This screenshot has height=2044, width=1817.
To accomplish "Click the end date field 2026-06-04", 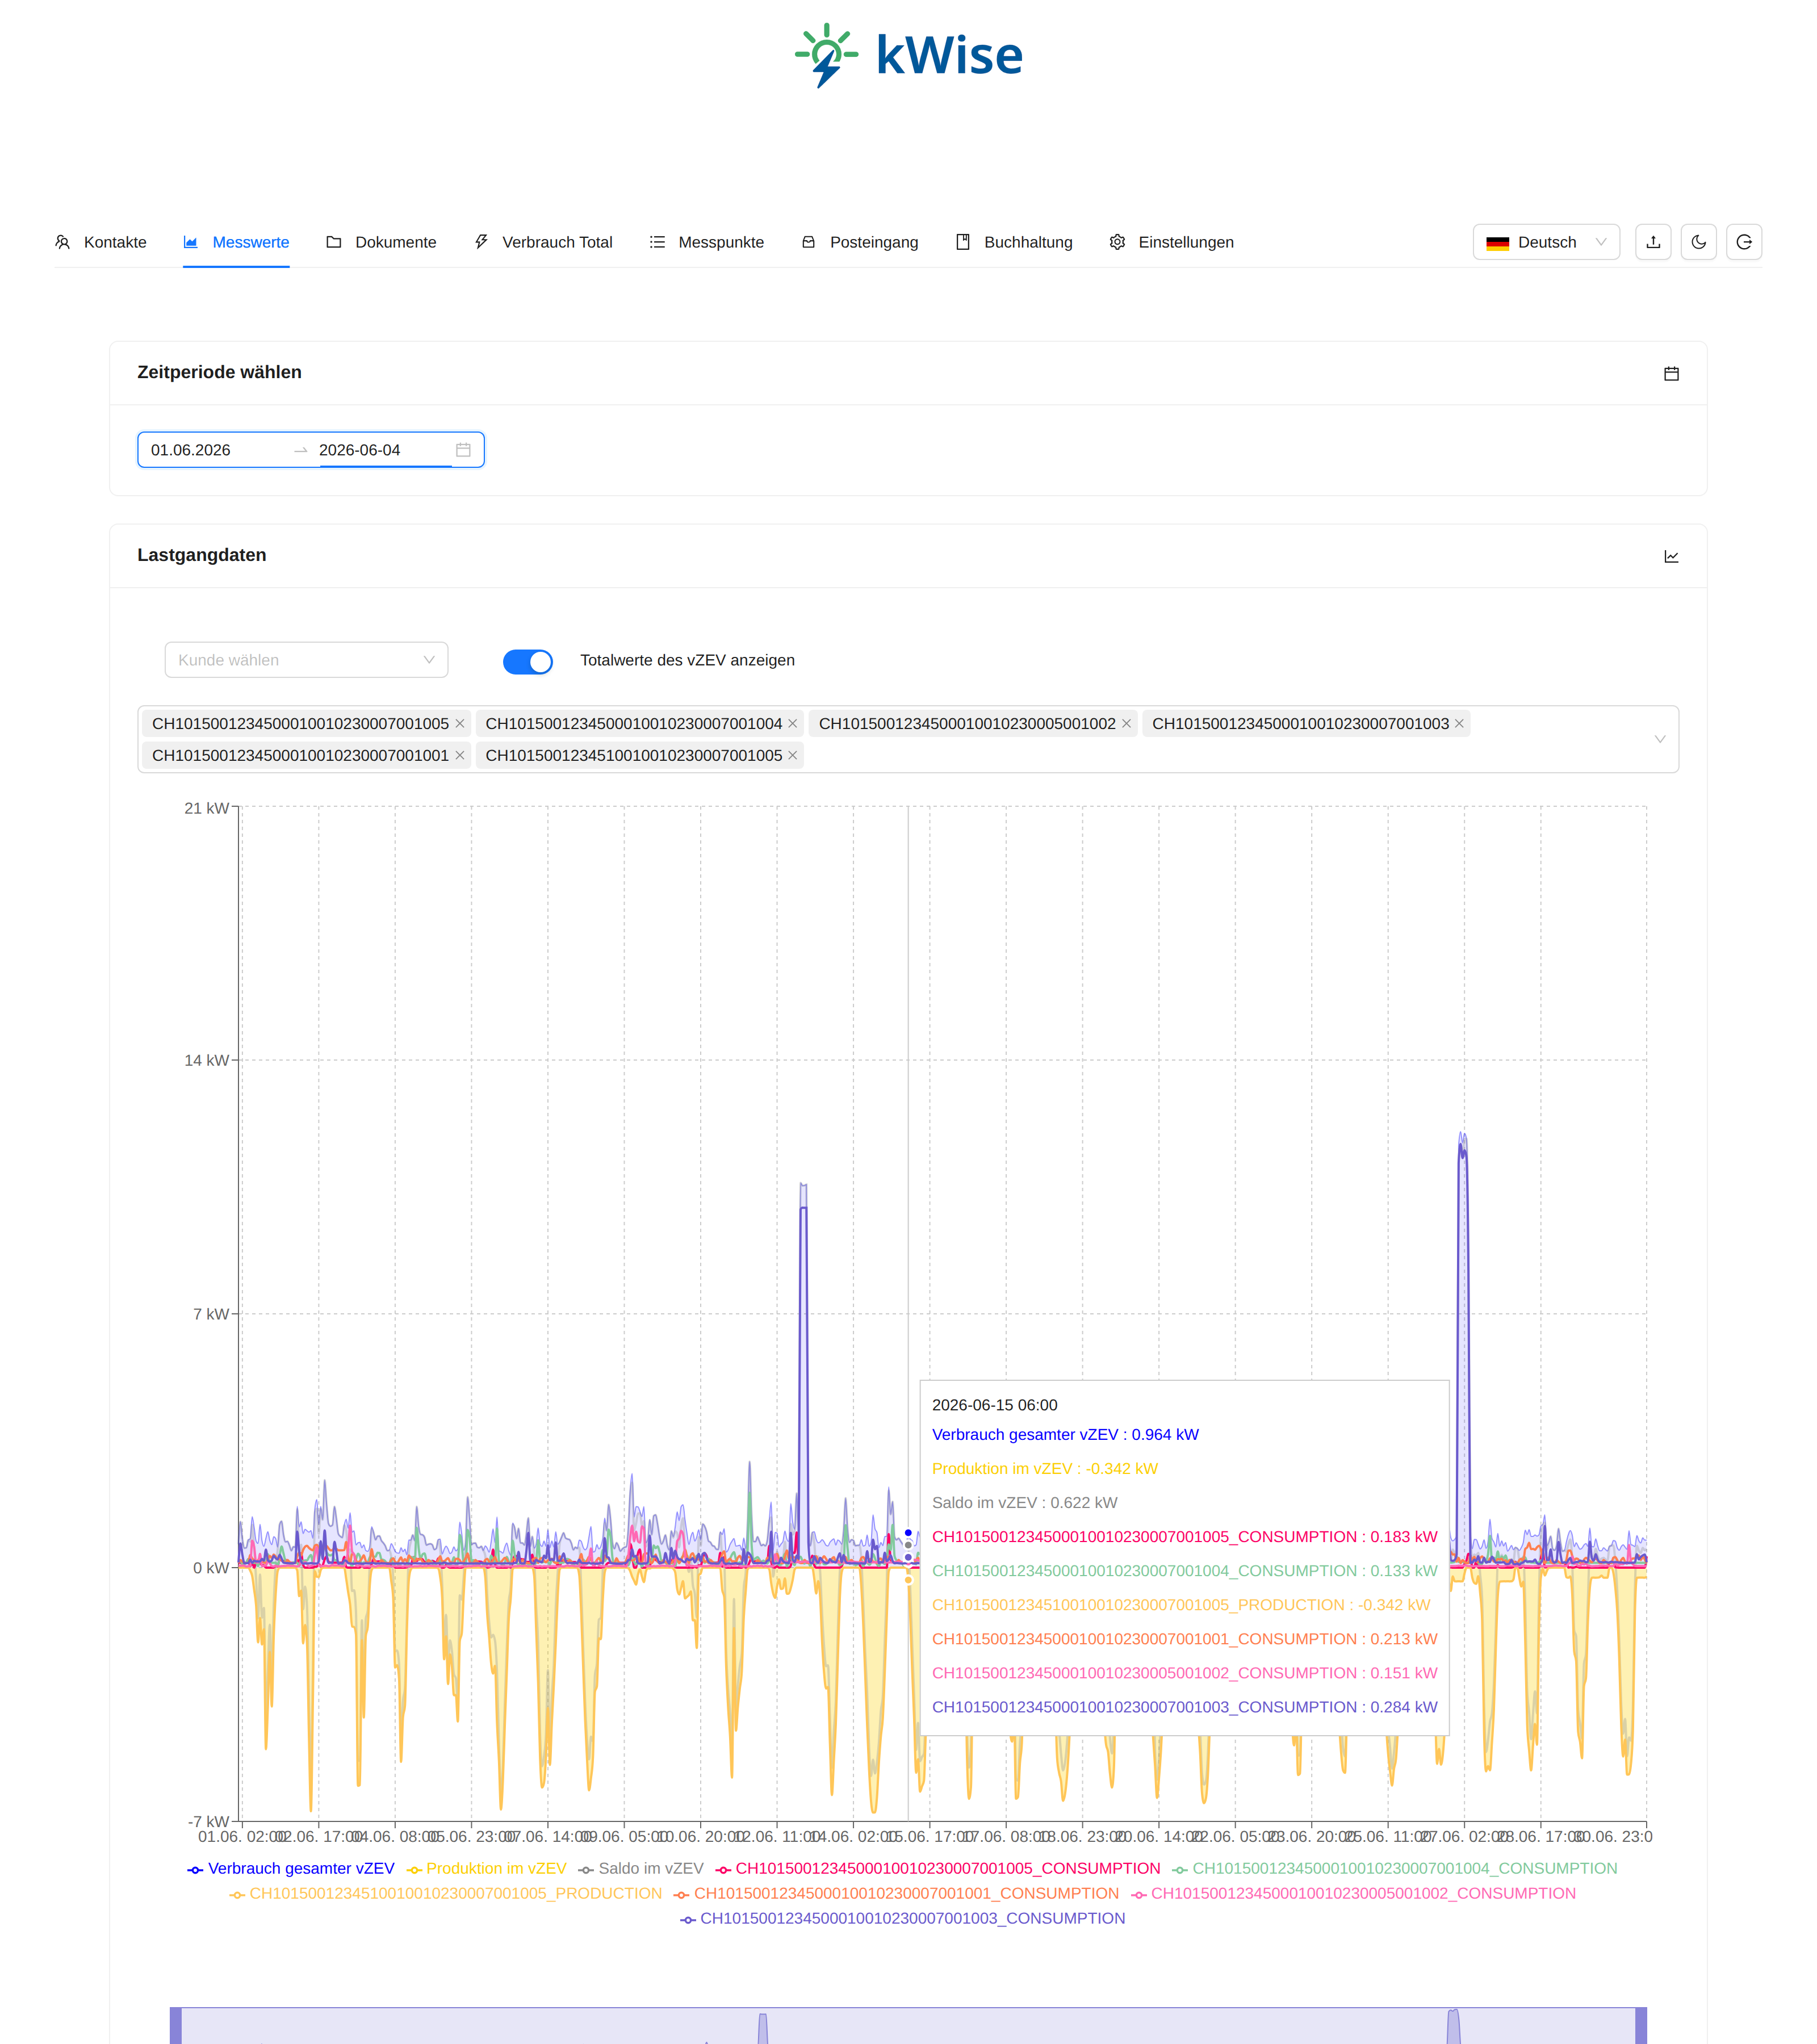I will [x=384, y=450].
